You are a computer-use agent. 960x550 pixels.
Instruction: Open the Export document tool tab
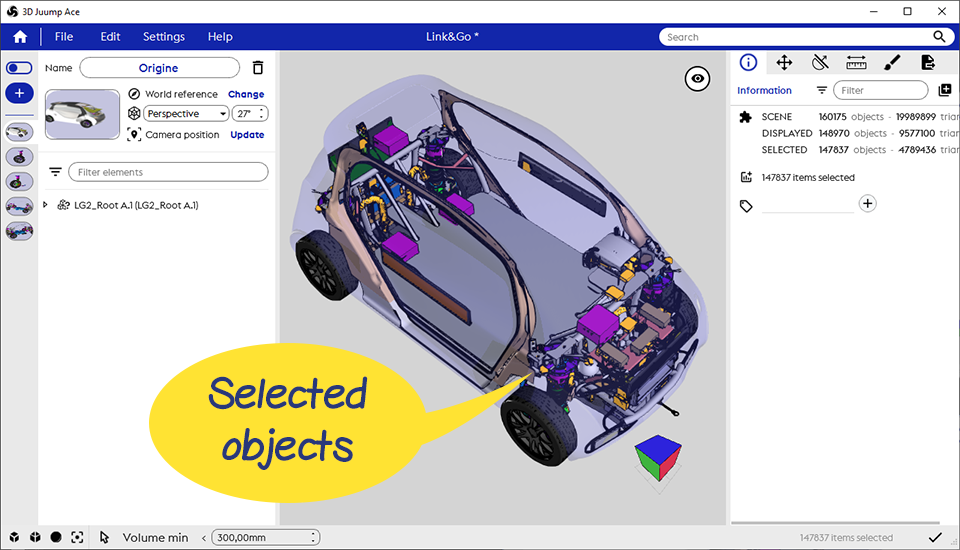point(928,62)
